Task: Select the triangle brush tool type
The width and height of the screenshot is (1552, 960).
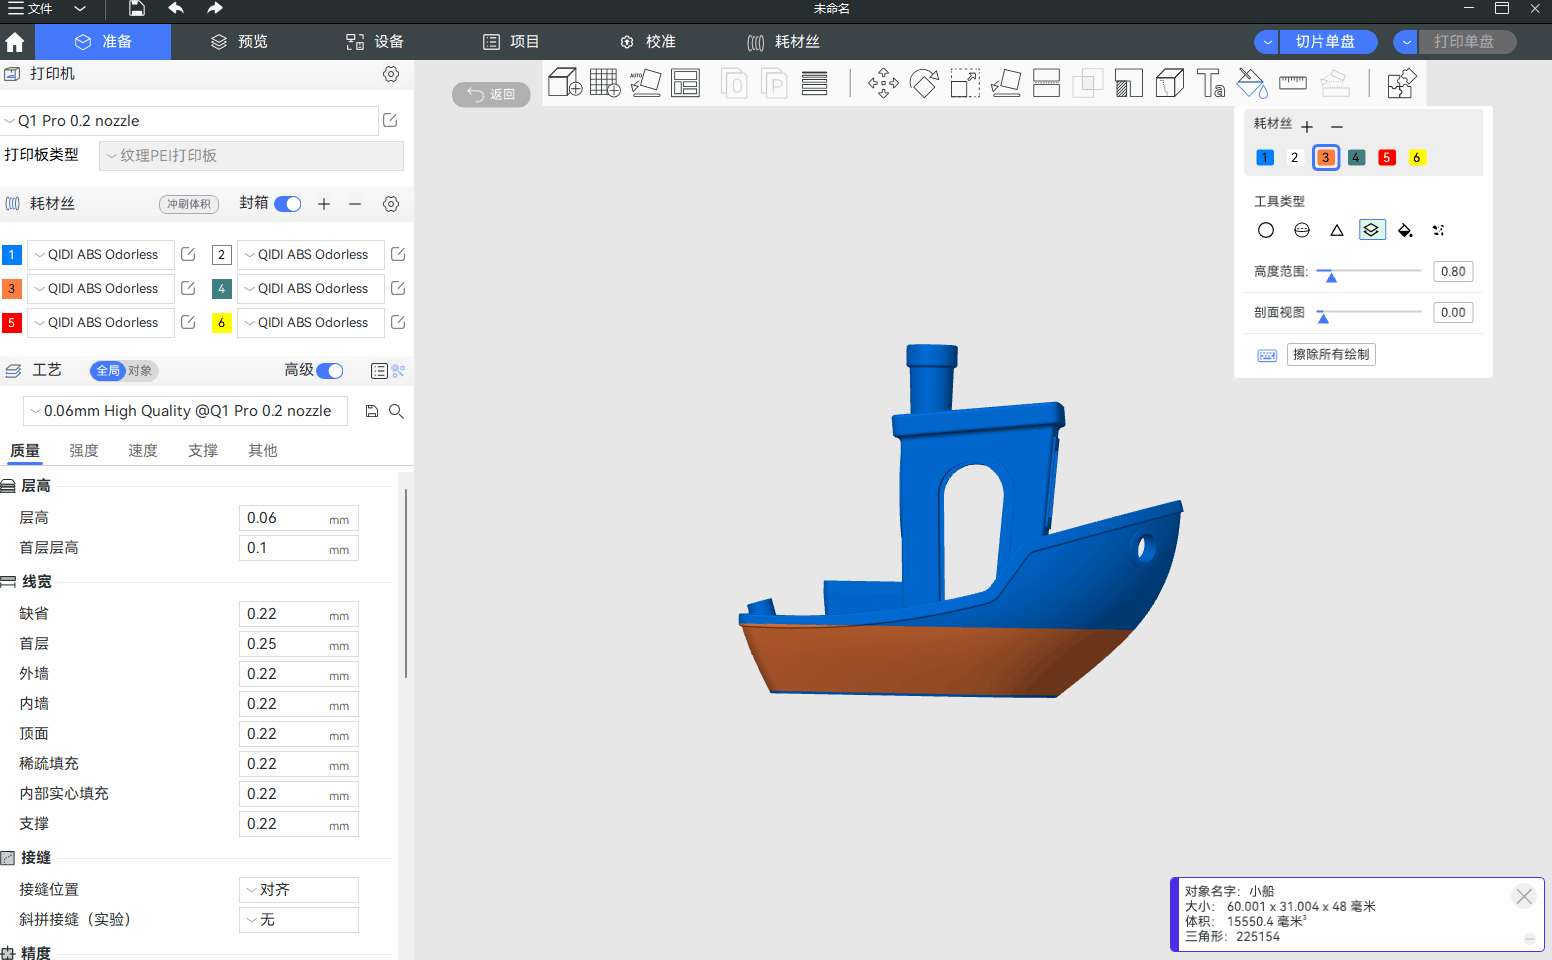Action: 1336,230
